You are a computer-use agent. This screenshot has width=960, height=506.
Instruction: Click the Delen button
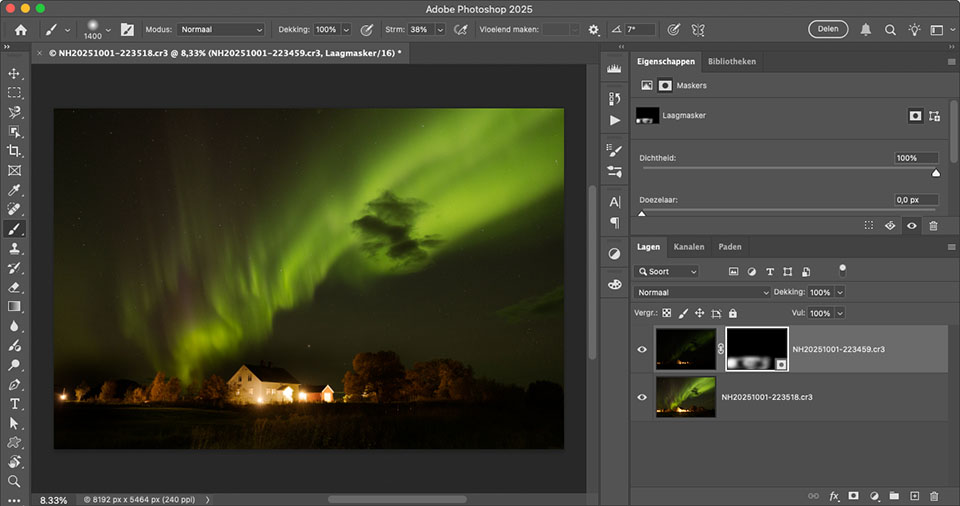click(827, 29)
